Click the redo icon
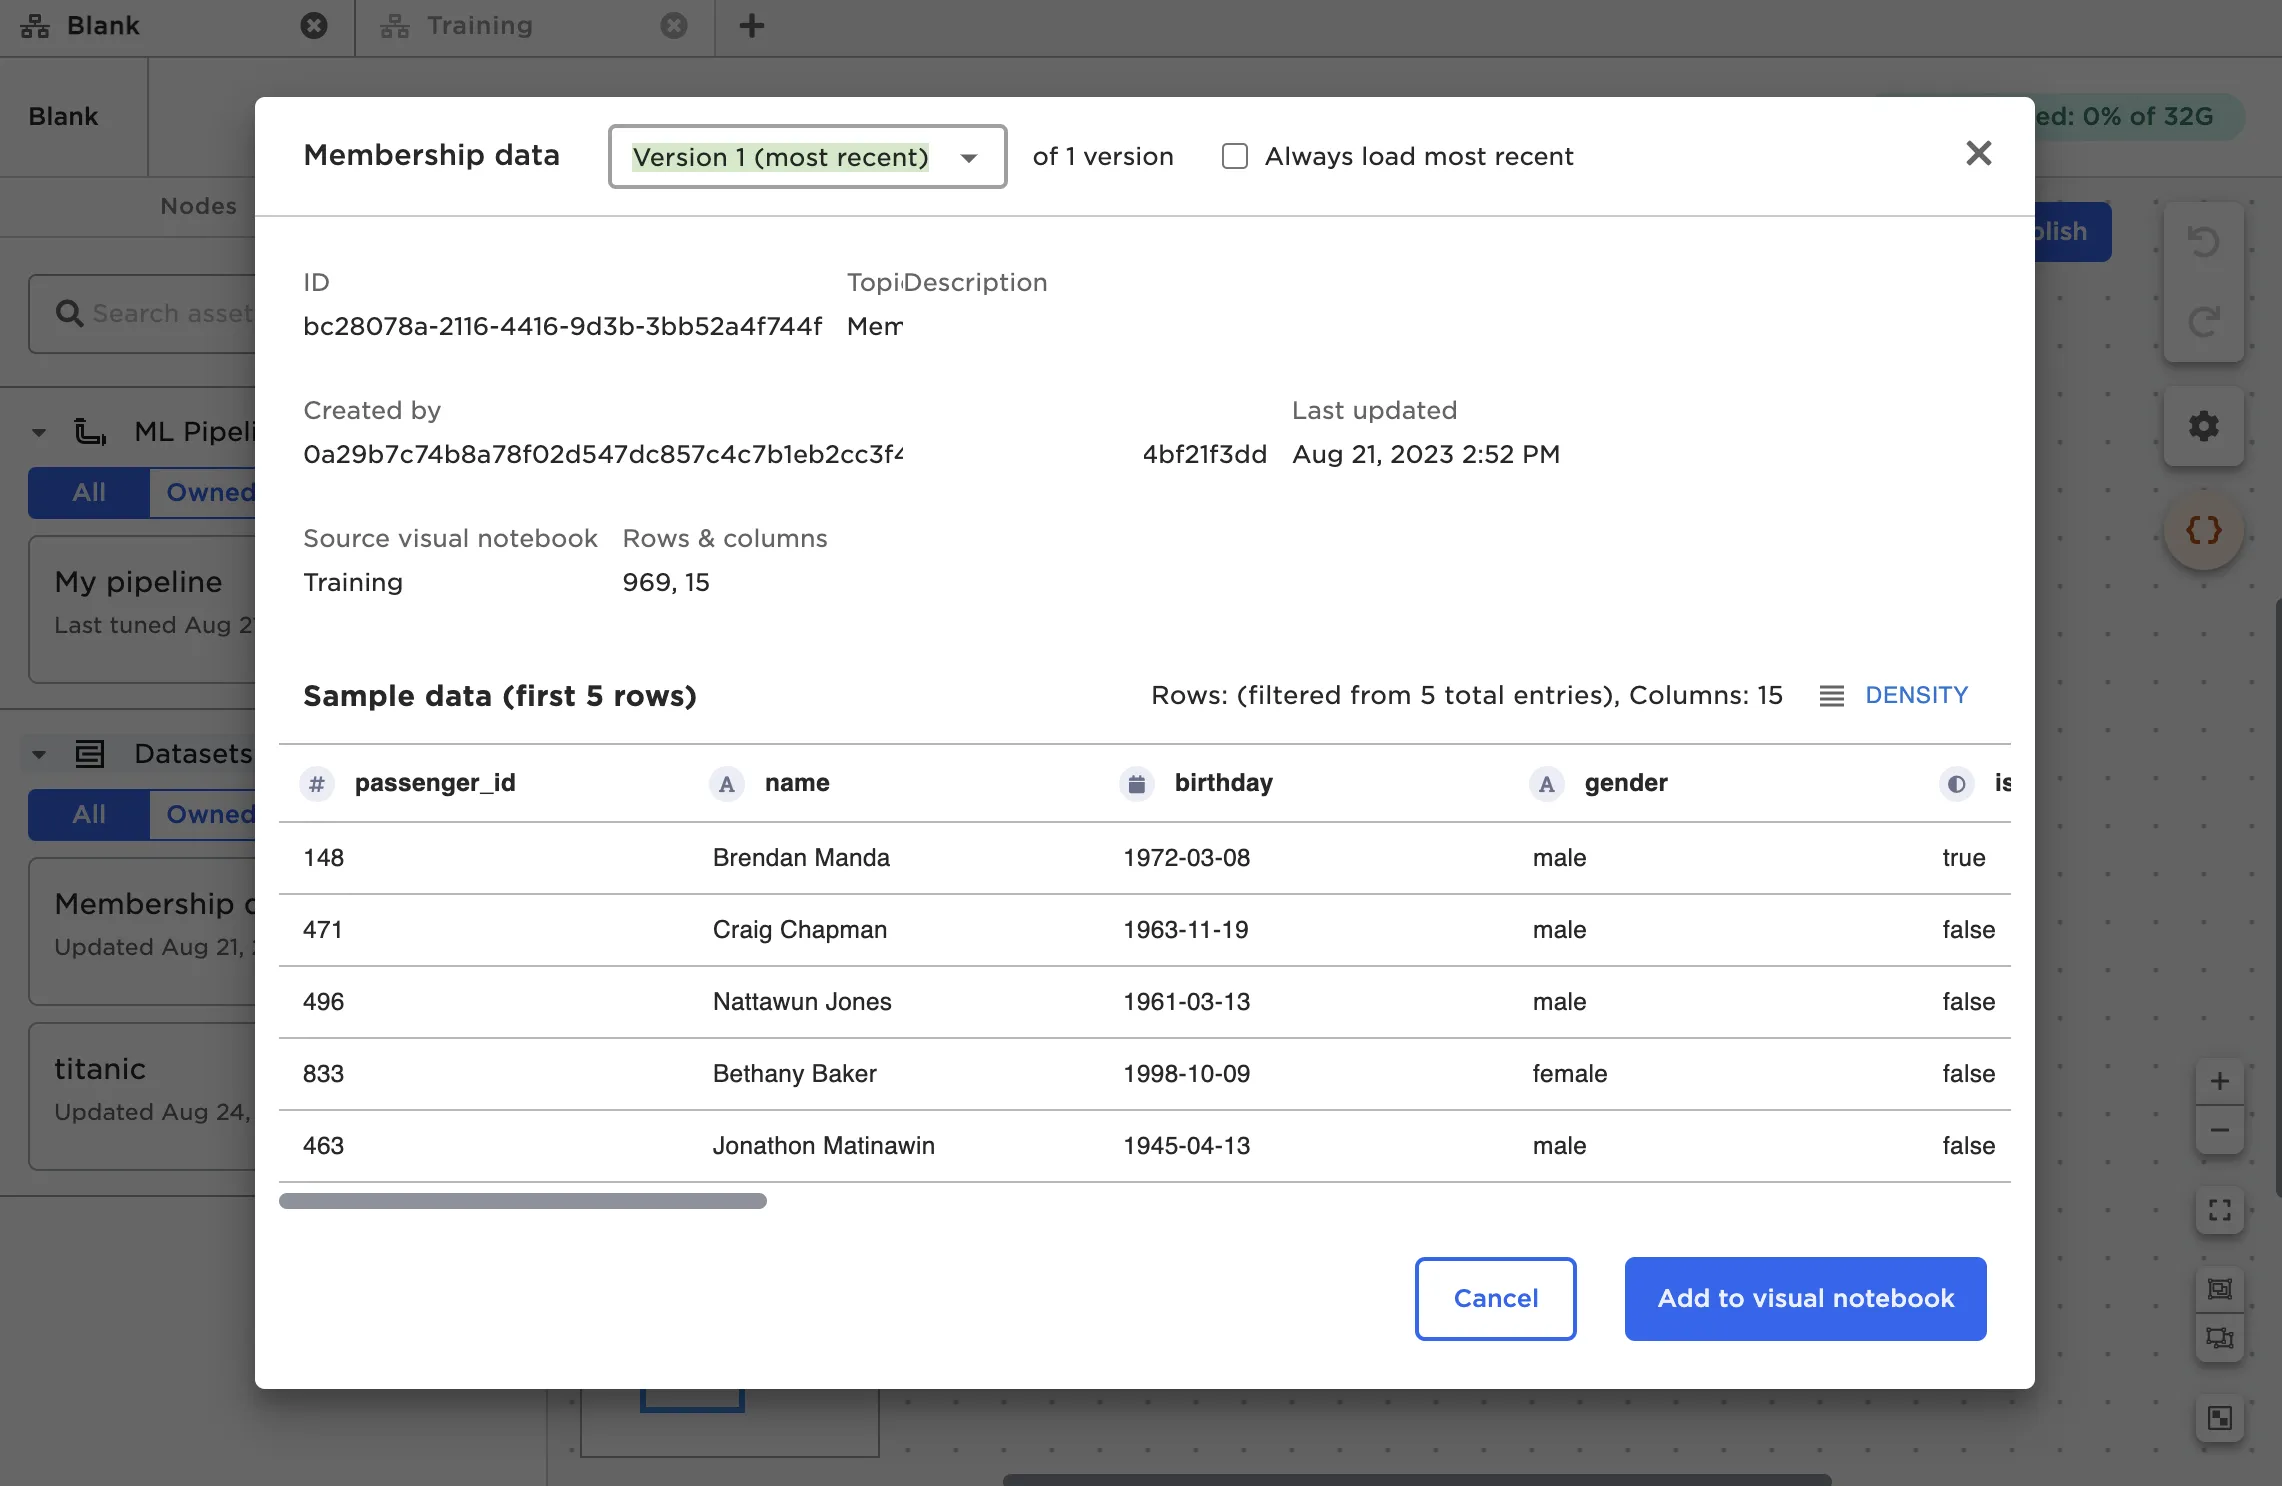The image size is (2282, 1486). (x=2204, y=322)
